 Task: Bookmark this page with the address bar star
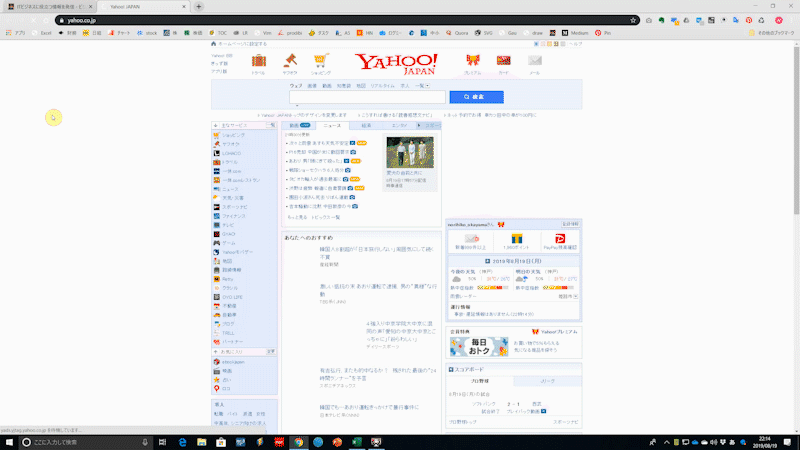click(633, 20)
